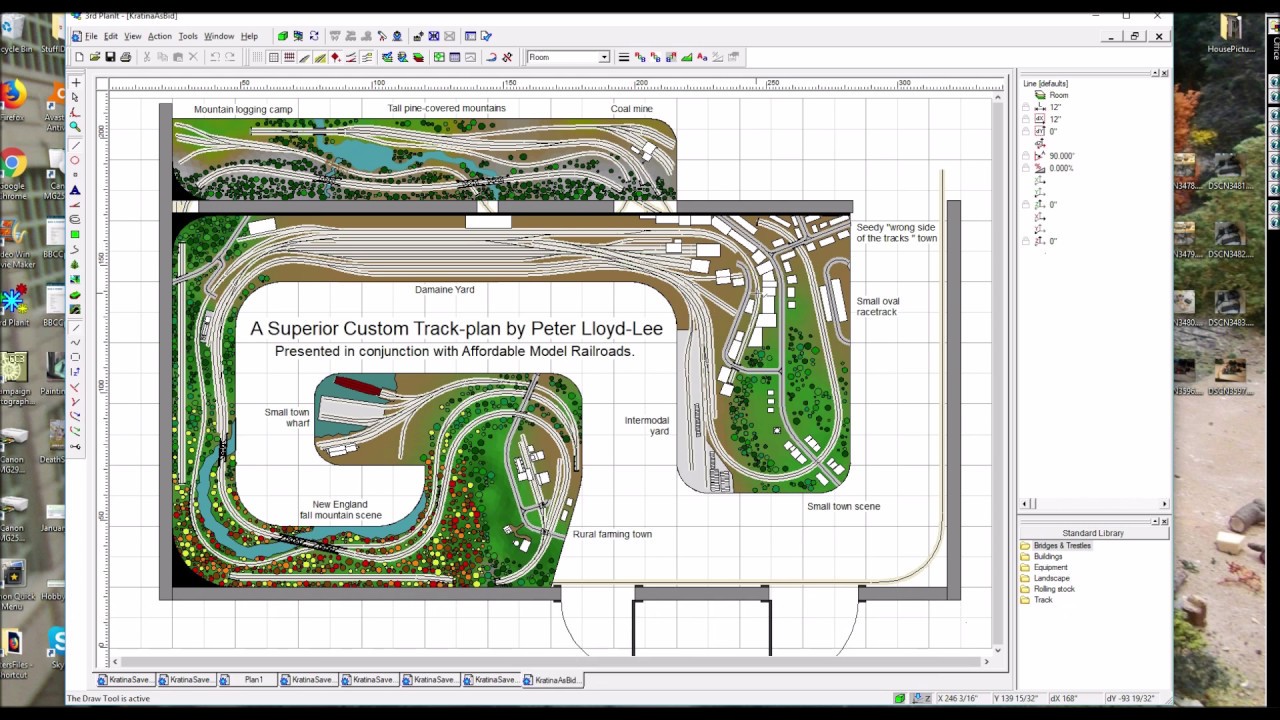Switch to the Plan1 document tab
Image resolution: width=1280 pixels, height=720 pixels.
point(247,680)
